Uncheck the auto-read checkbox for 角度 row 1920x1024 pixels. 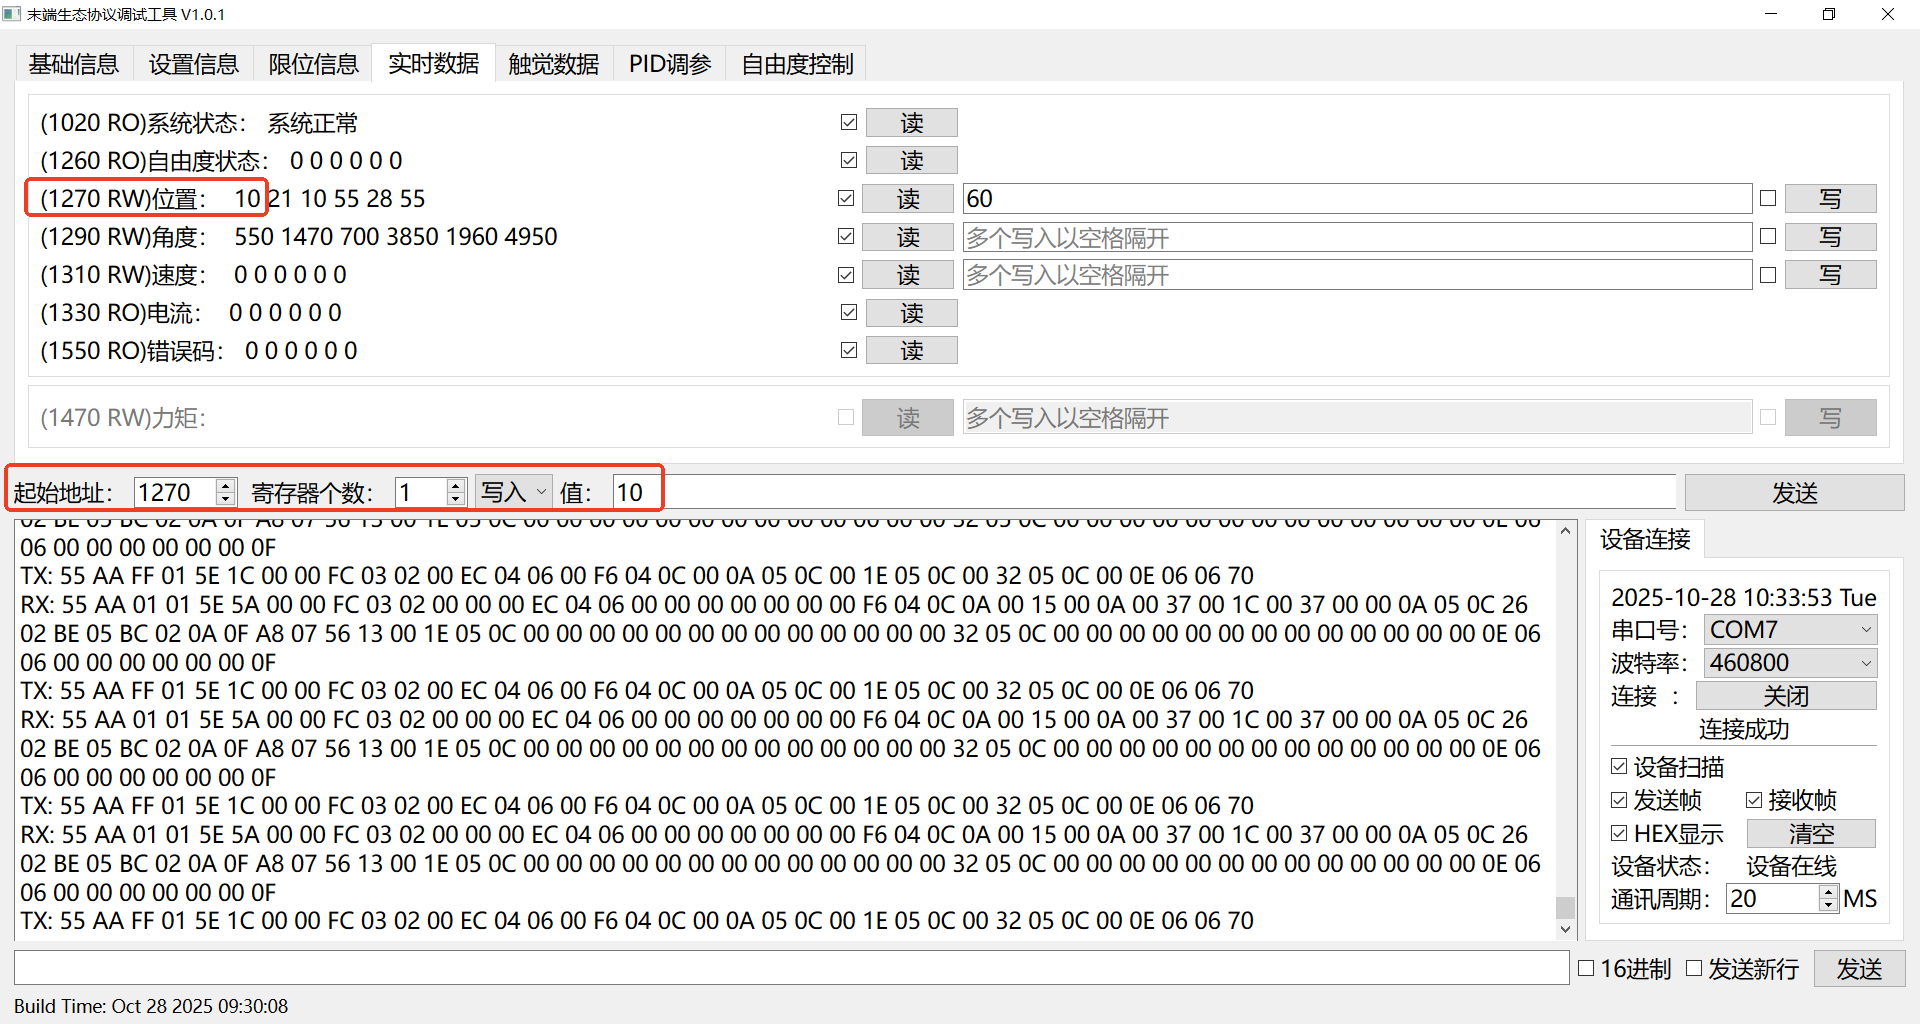tap(846, 237)
